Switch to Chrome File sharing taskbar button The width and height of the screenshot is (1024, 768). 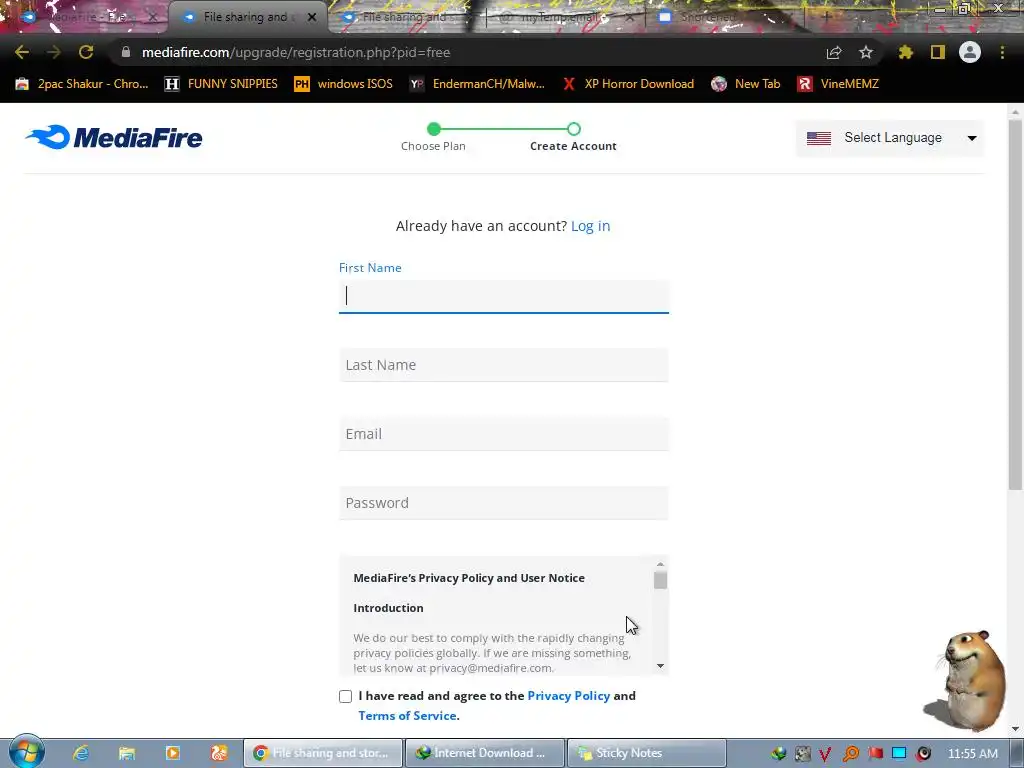pos(323,753)
